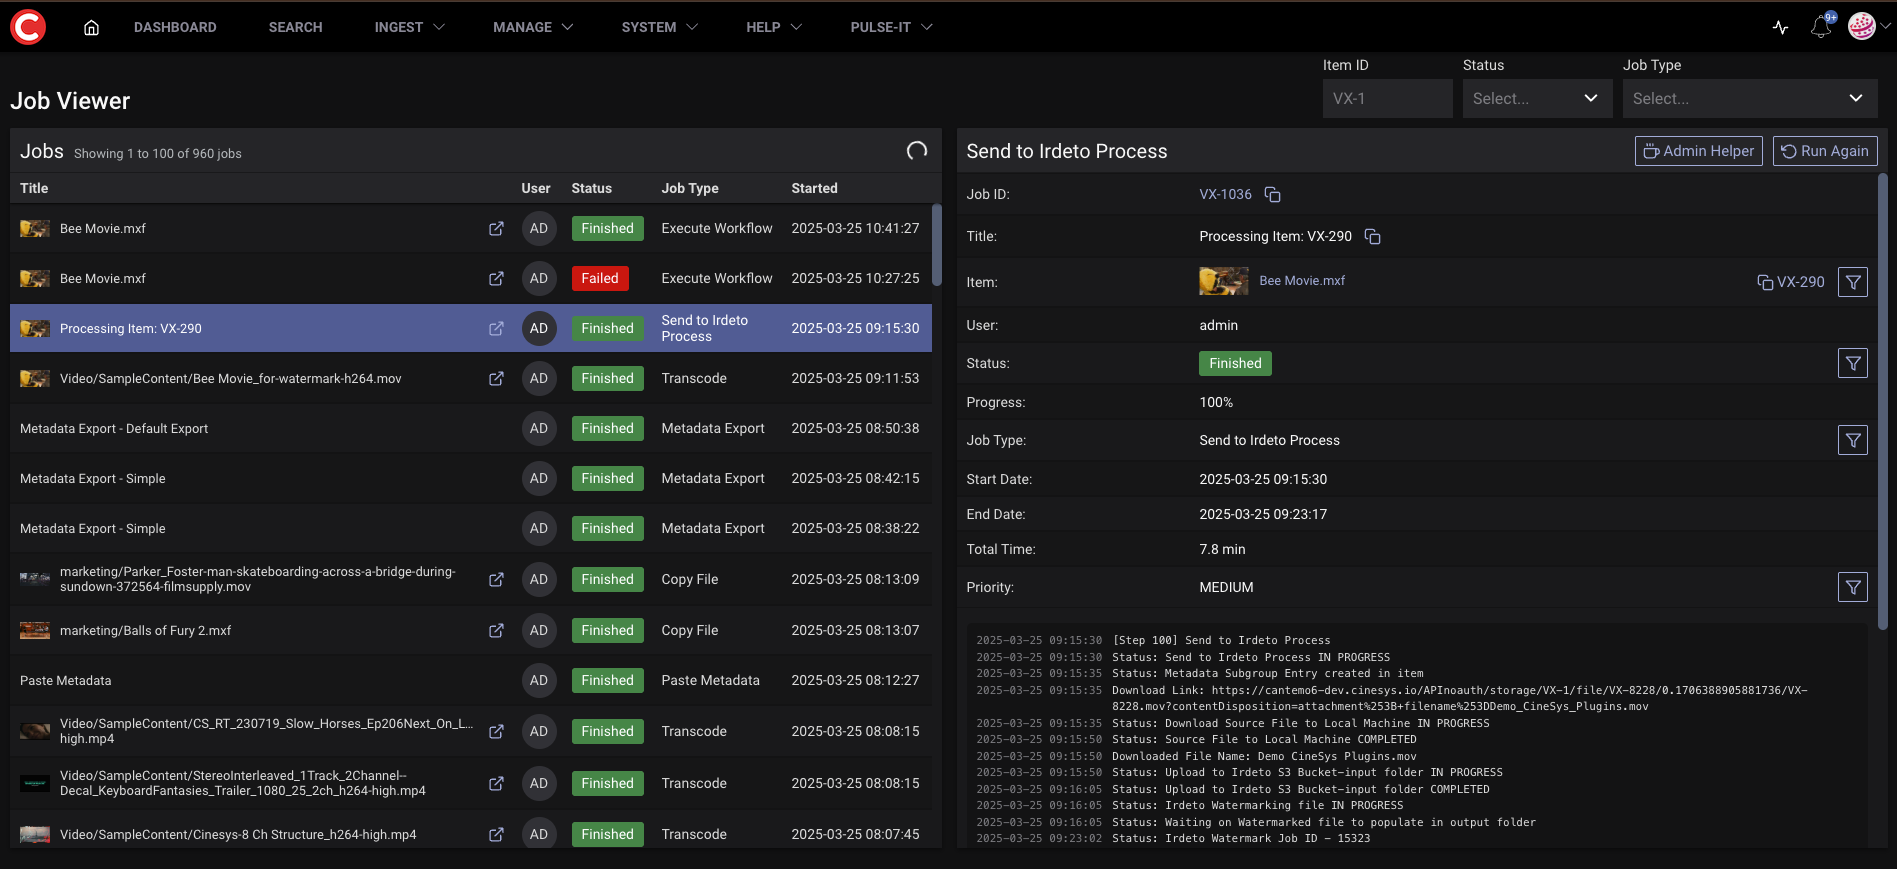Click the Run Again button
Image resolution: width=1897 pixels, height=869 pixels.
click(x=1824, y=151)
